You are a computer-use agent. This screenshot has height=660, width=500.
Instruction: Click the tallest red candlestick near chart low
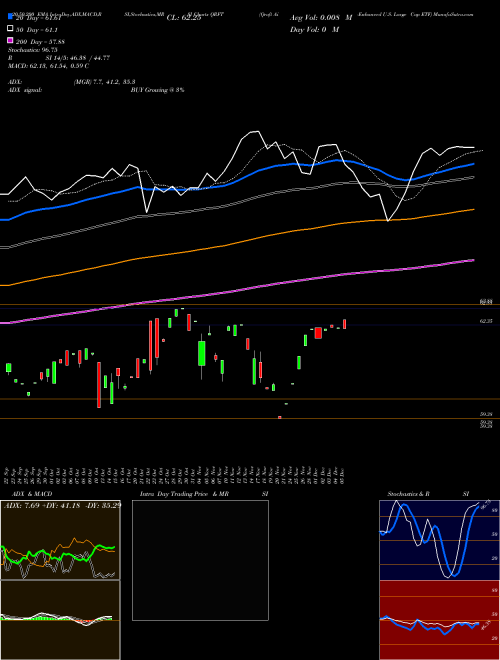point(99,385)
